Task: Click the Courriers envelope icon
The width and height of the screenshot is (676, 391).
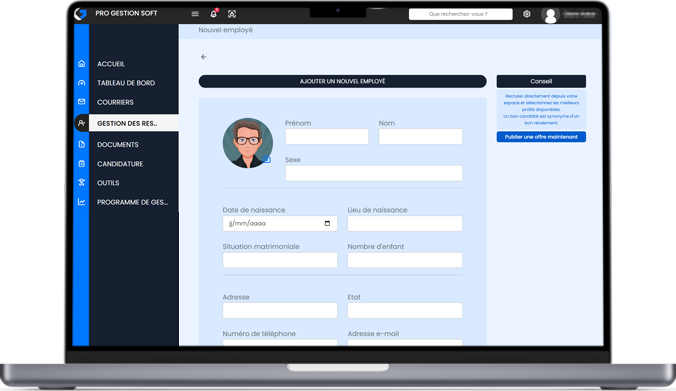Action: (81, 102)
